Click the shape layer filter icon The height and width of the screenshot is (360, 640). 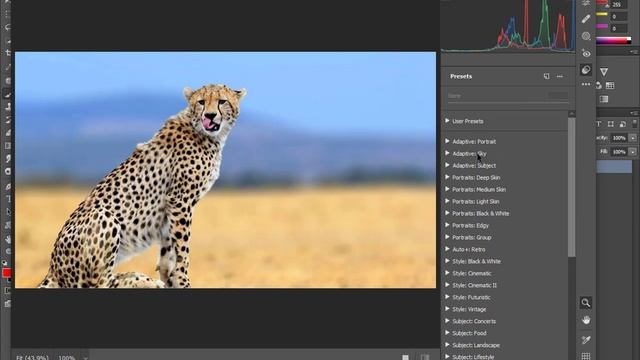pyautogui.click(x=611, y=124)
